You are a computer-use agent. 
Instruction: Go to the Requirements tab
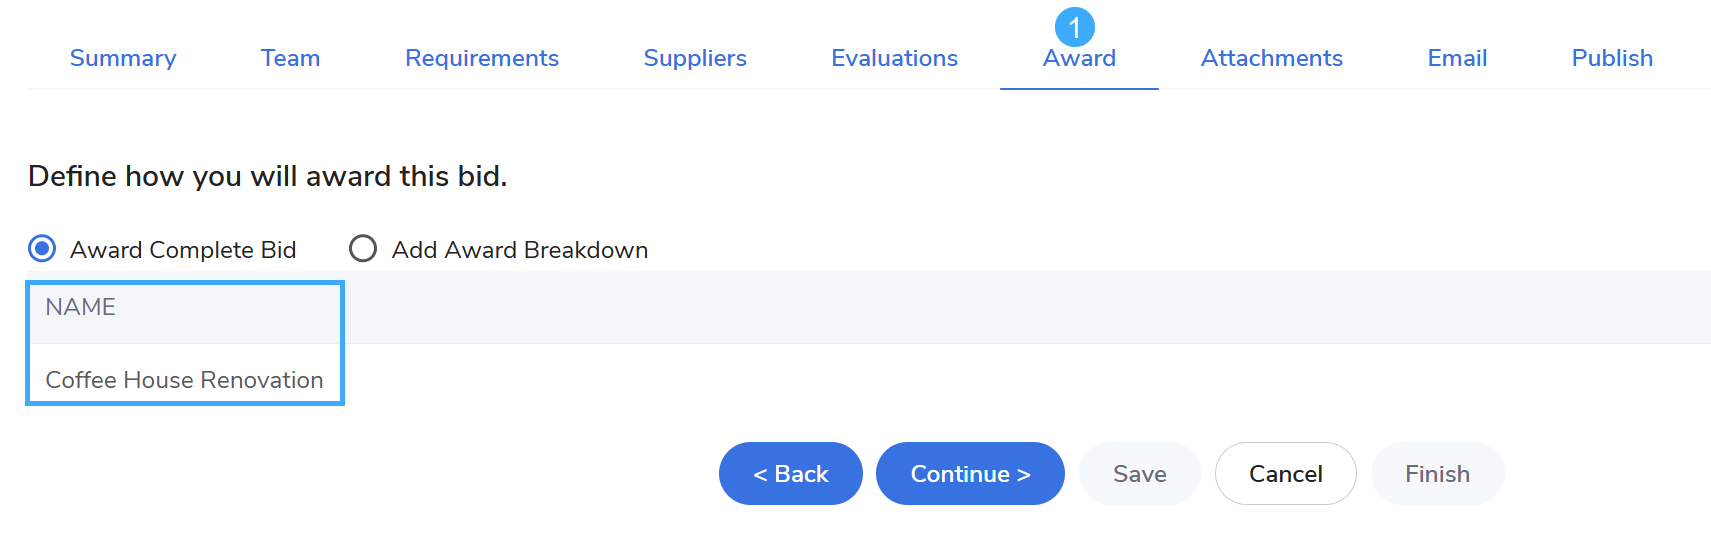[482, 58]
